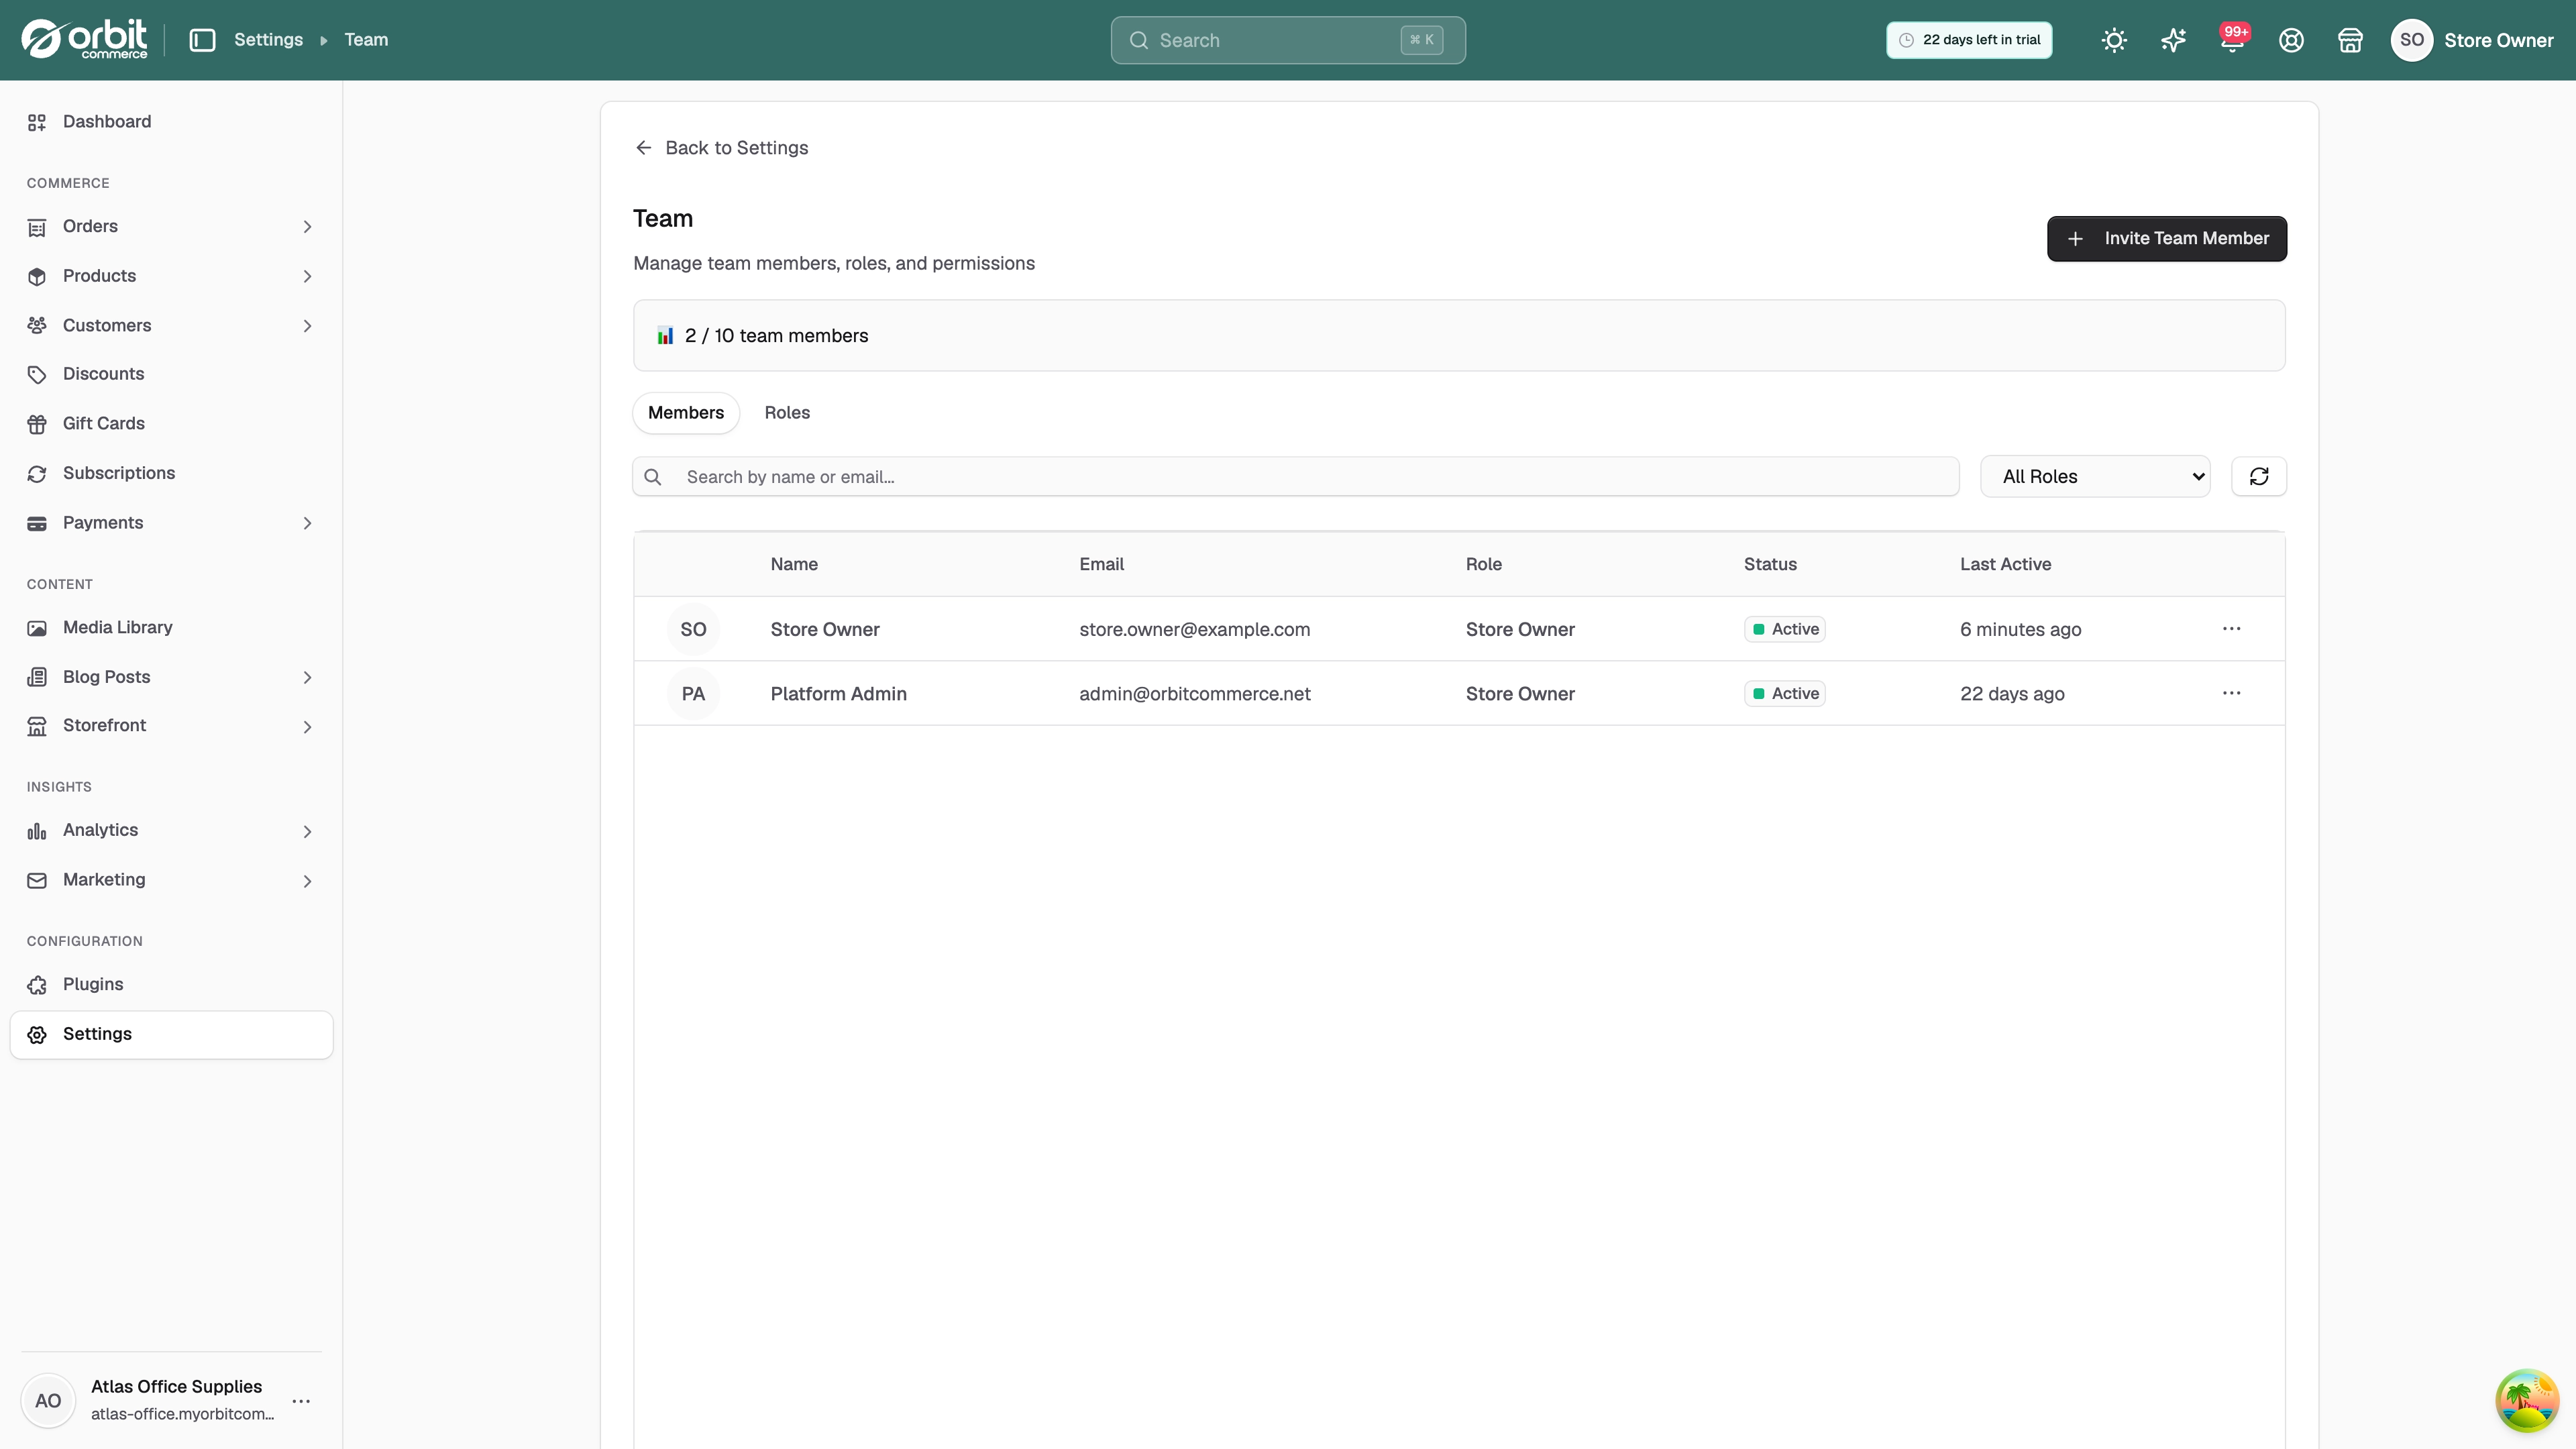The height and width of the screenshot is (1449, 2576).
Task: Open Plugins from the sidebar
Action: (x=171, y=985)
